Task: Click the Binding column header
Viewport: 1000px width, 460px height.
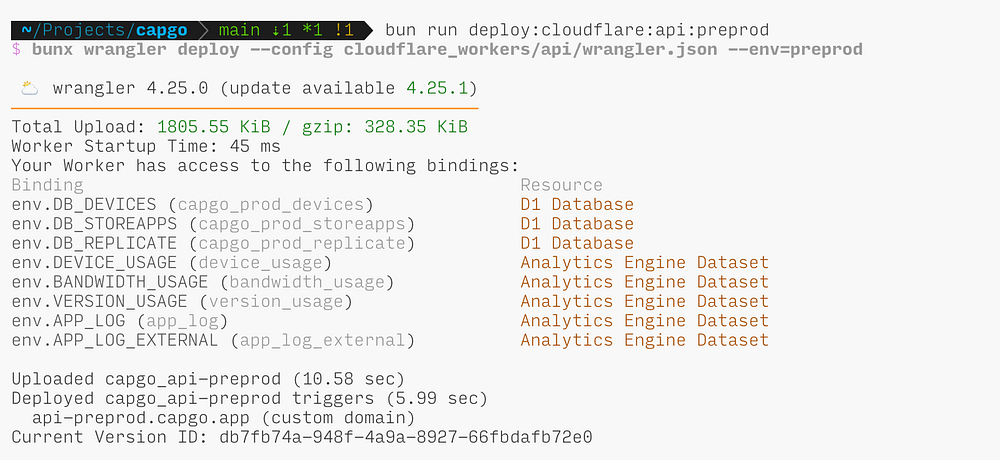Action: [x=47, y=185]
